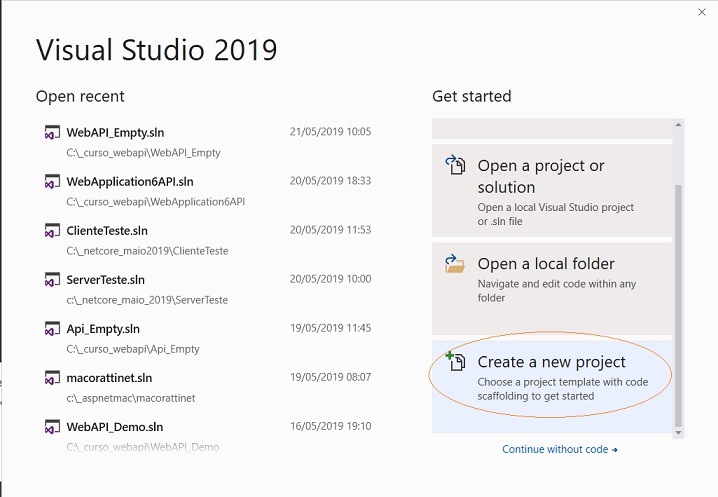Click the macorattinet.sln solution icon
The height and width of the screenshot is (497, 718).
[x=52, y=377]
